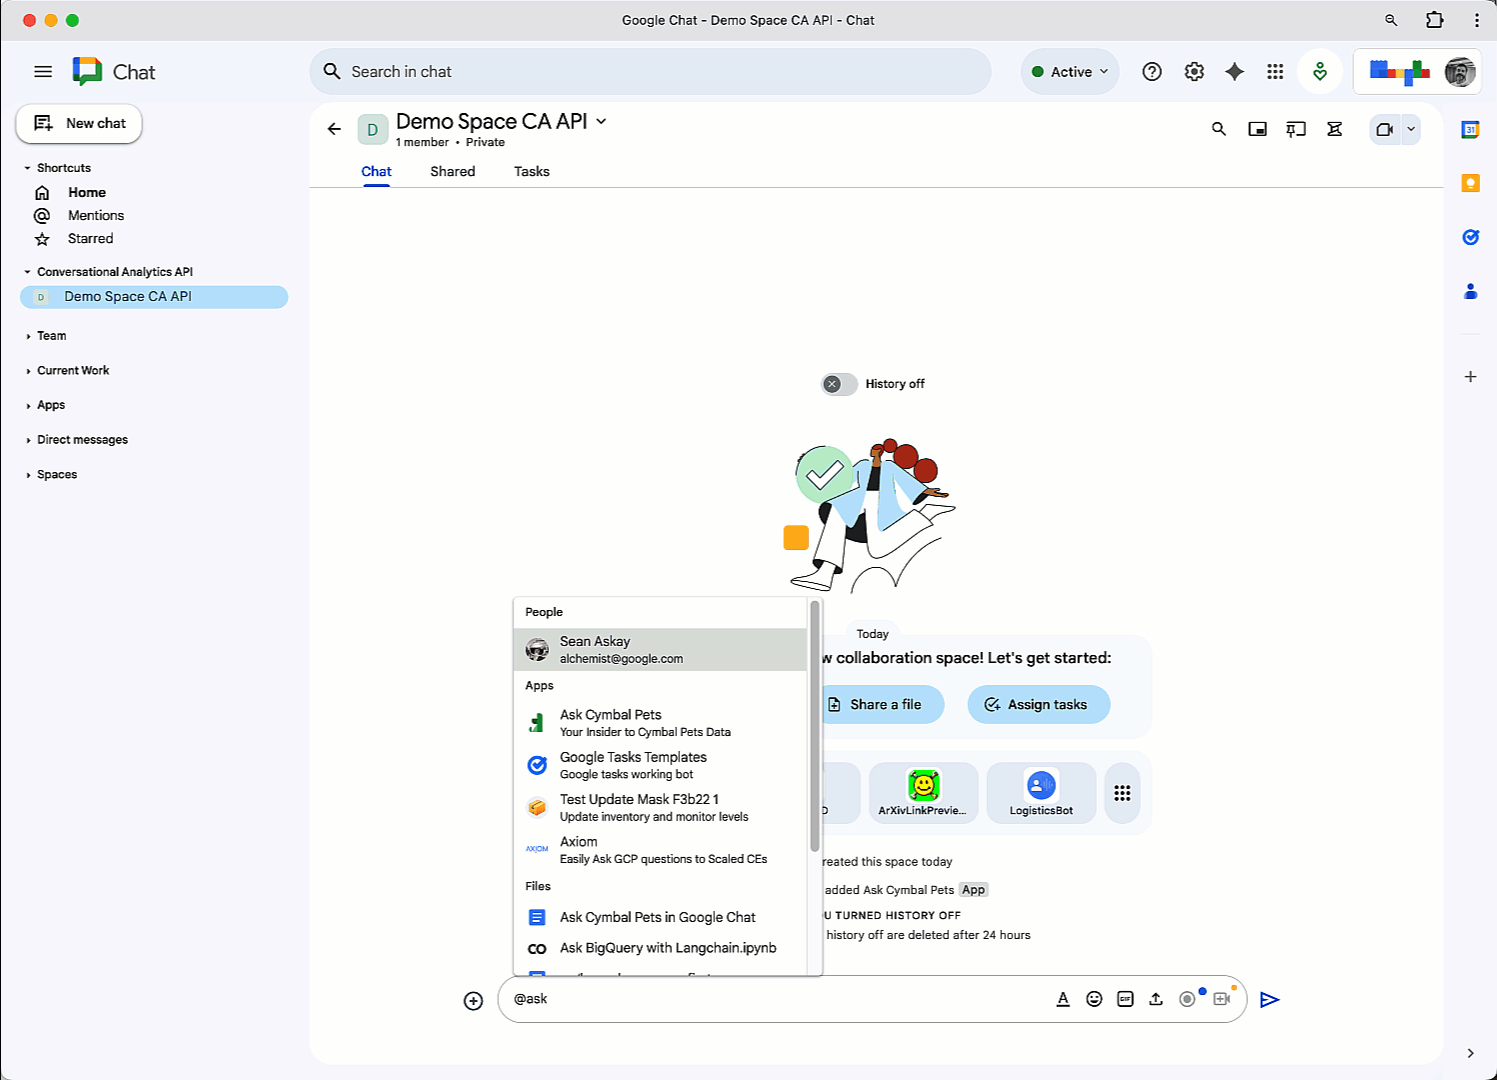Switch to the Chat tab
This screenshot has width=1497, height=1080.
point(376,172)
